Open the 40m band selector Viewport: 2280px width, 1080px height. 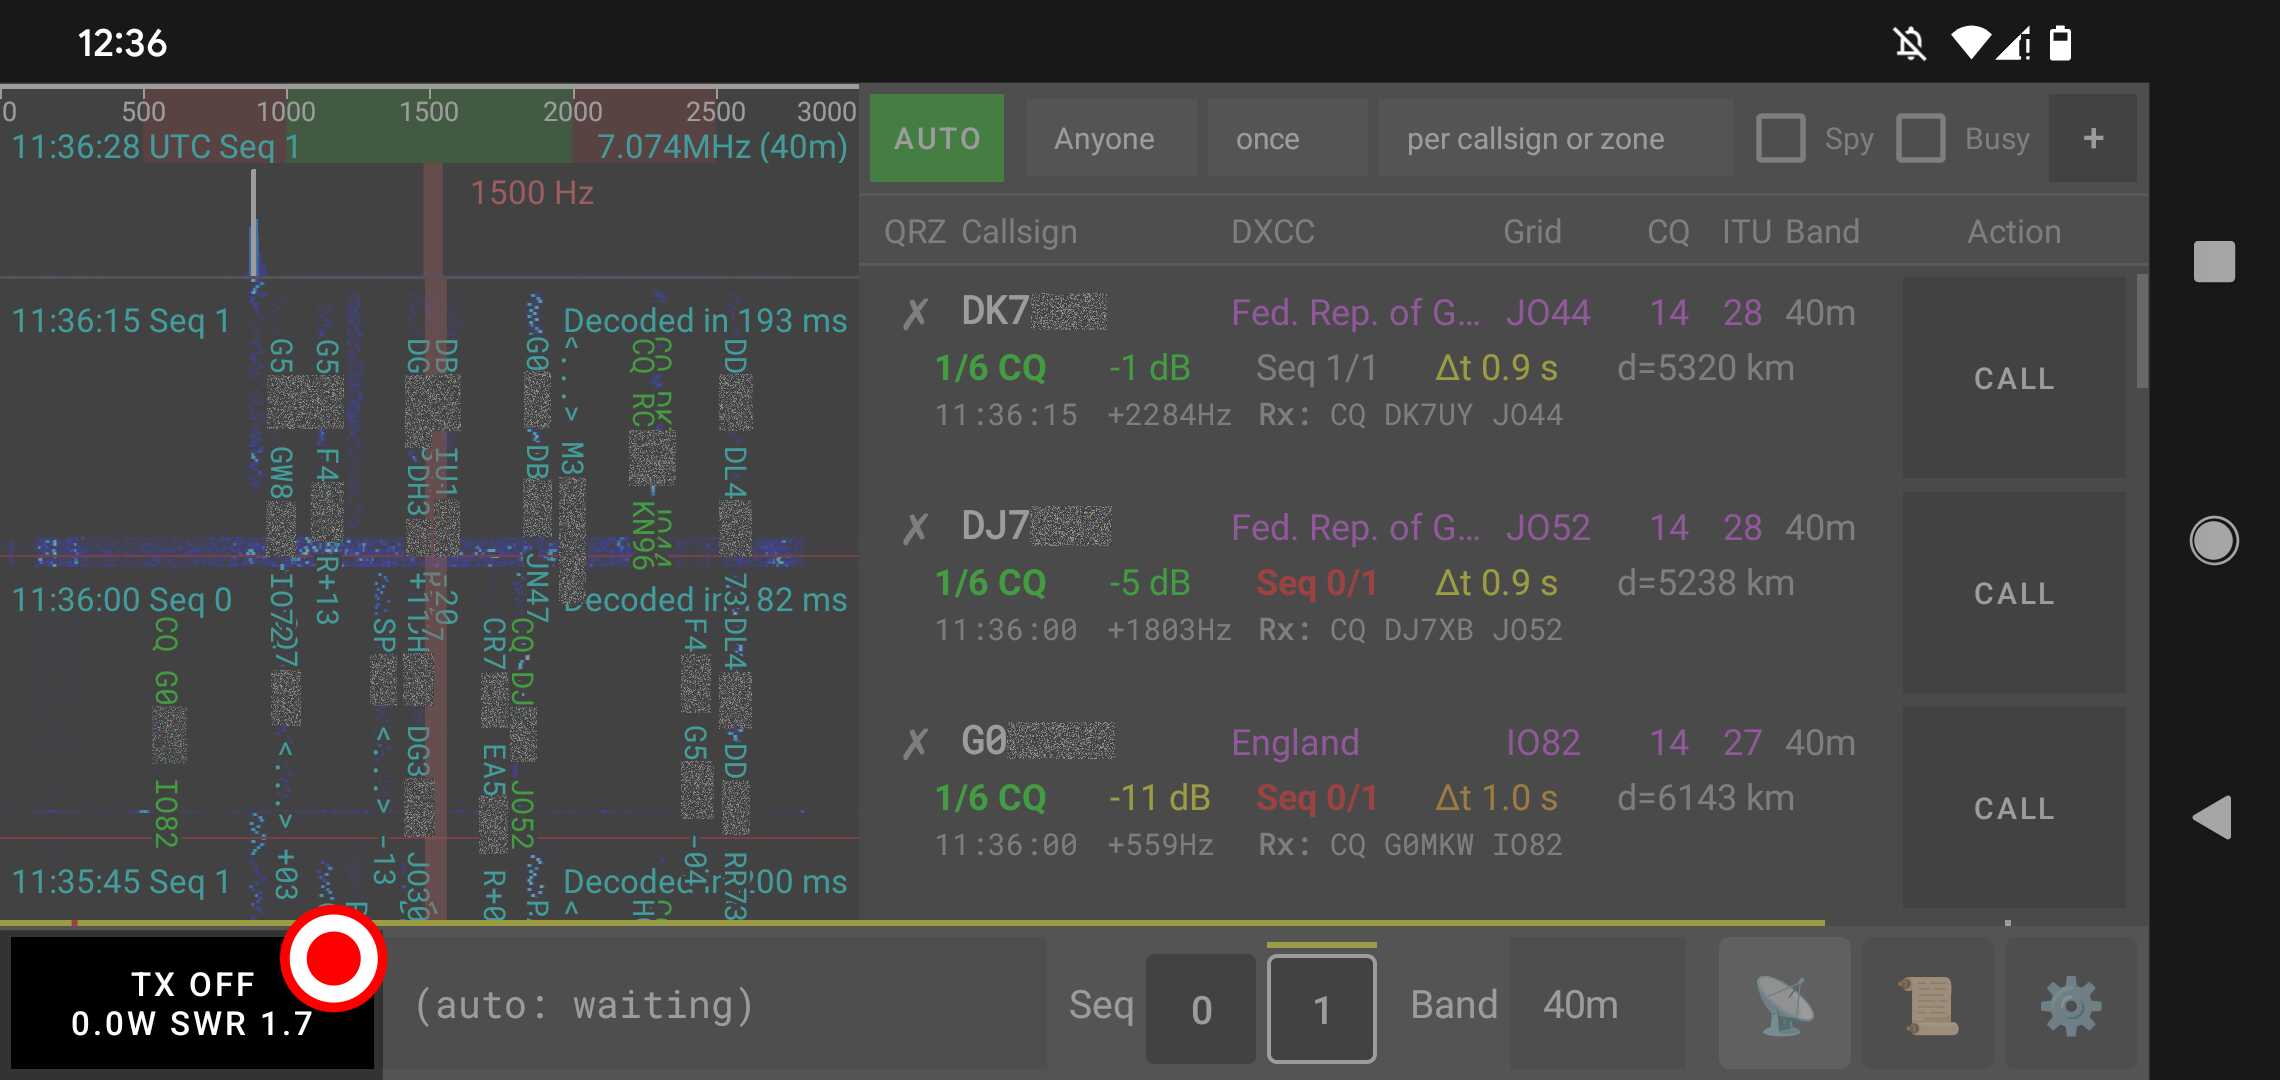click(1580, 1004)
